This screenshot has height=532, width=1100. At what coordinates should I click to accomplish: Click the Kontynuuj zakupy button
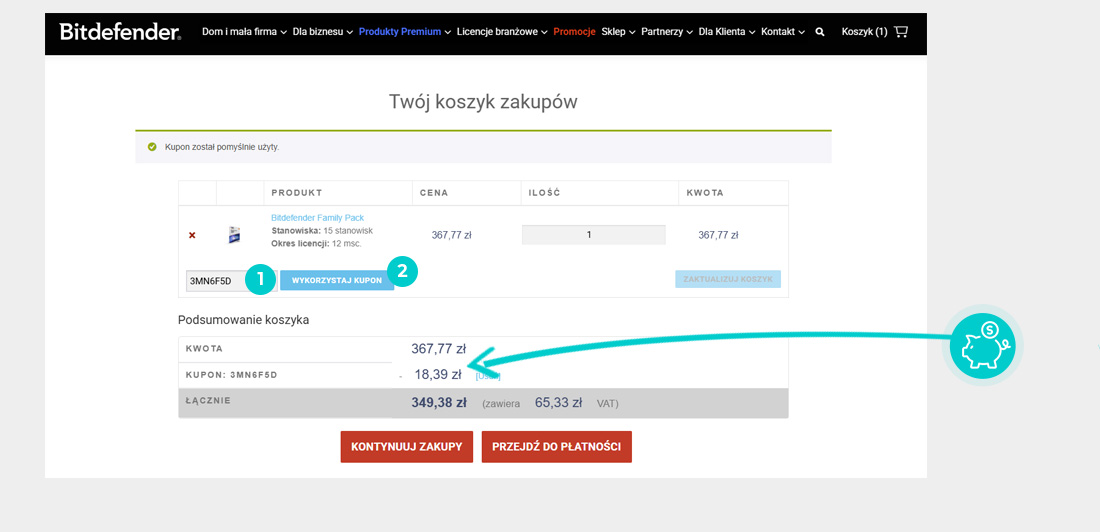pyautogui.click(x=407, y=447)
